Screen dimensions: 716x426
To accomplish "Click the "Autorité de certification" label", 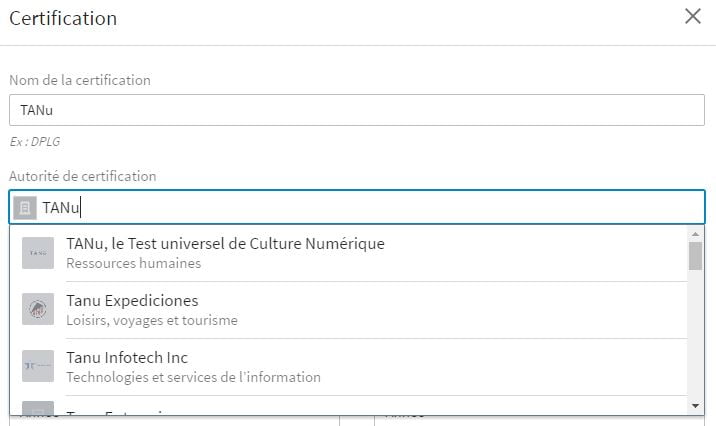I will [x=83, y=176].
